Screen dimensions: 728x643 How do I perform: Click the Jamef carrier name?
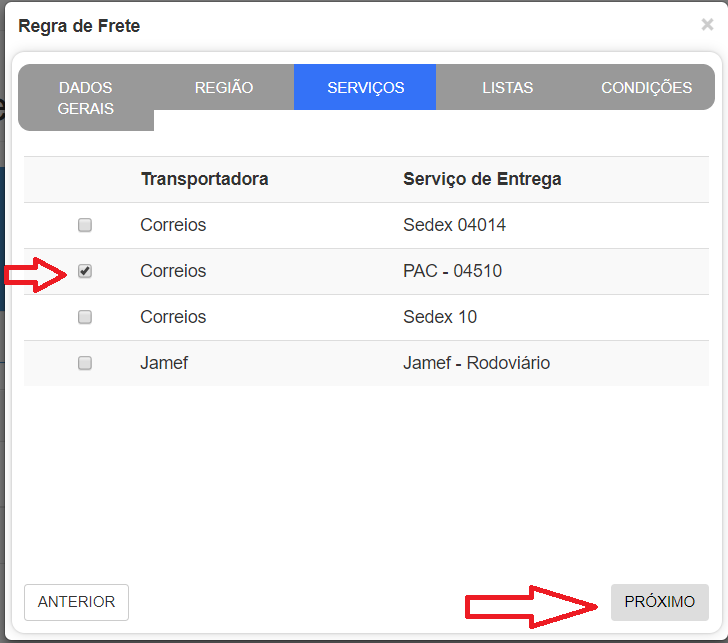[x=162, y=363]
